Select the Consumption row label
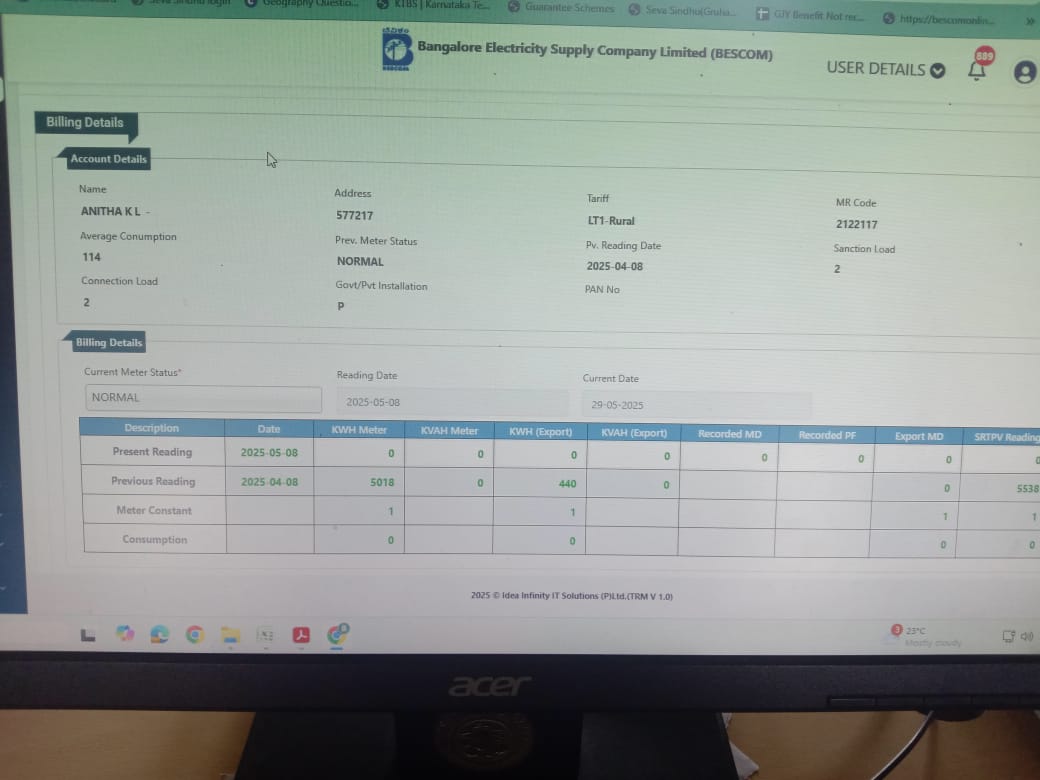Viewport: 1040px width, 780px height. [155, 540]
